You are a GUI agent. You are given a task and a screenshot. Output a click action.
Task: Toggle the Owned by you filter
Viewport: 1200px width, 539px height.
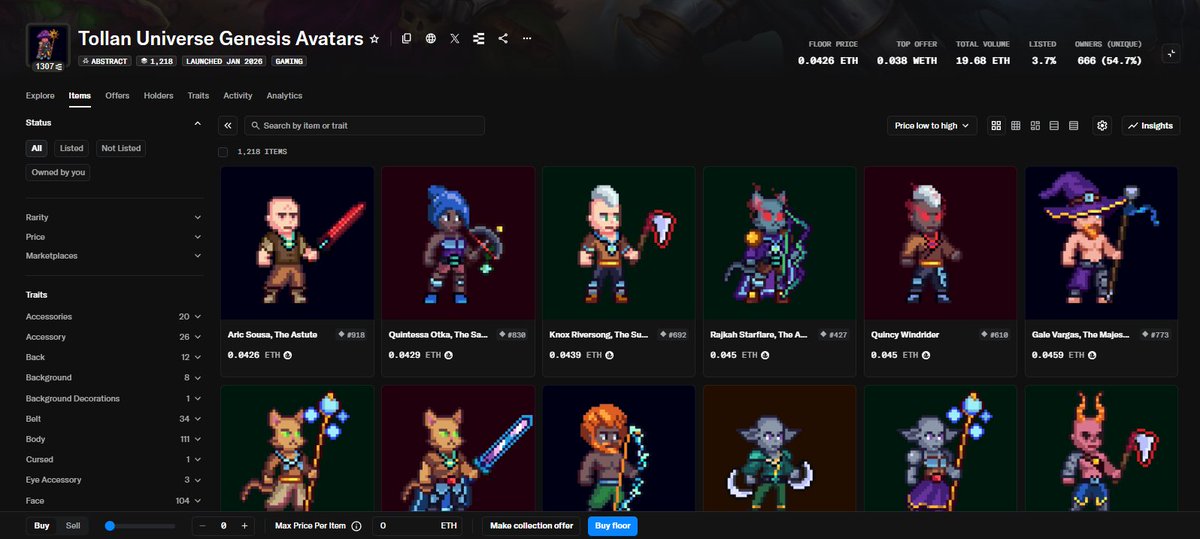coord(59,172)
